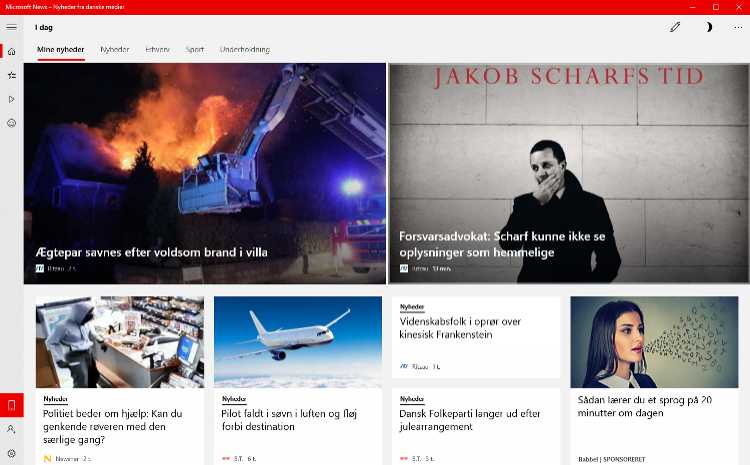Open the airplane photo thumbnail
This screenshot has width=750, height=465.
pyautogui.click(x=298, y=342)
